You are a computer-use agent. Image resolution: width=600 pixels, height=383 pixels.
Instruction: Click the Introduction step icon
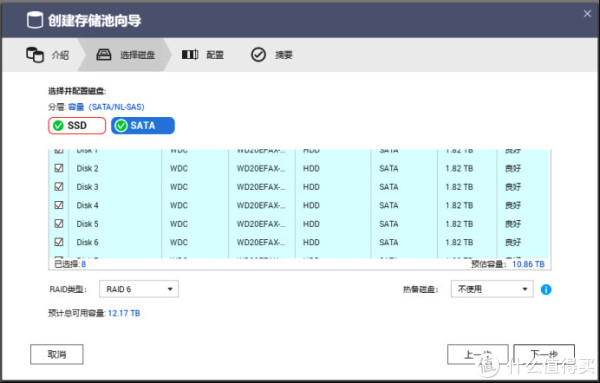click(x=35, y=55)
